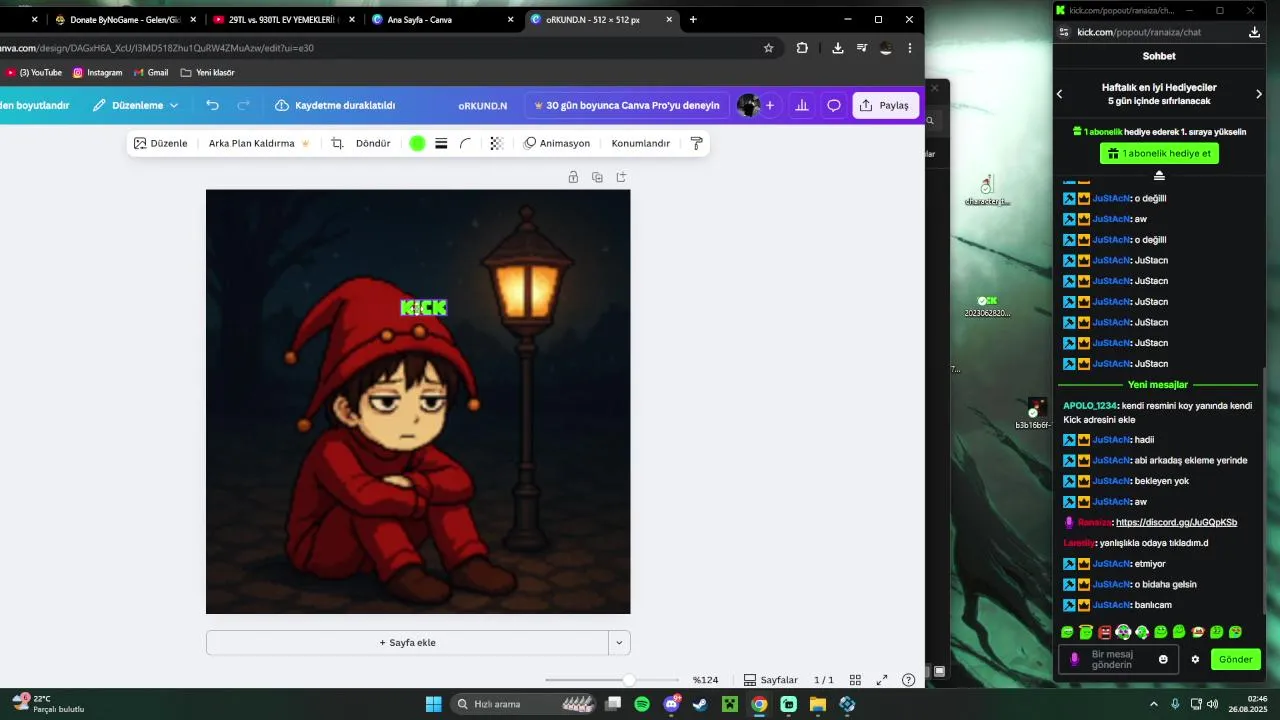Image resolution: width=1280 pixels, height=720 pixels.
Task: Click the download icon in Kick popout
Action: [x=1254, y=32]
